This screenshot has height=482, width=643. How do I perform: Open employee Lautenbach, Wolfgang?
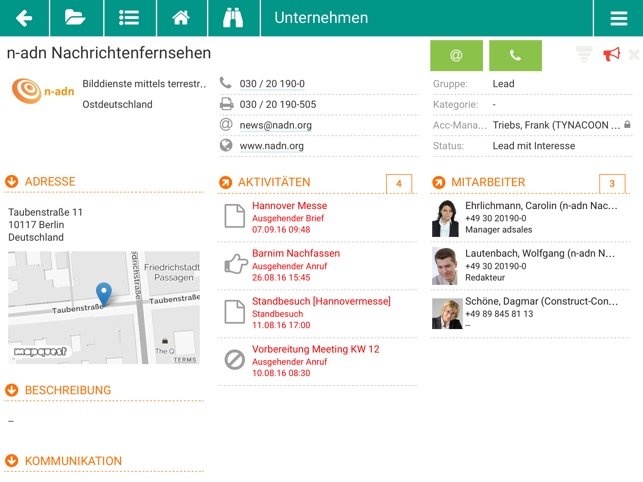[x=531, y=265]
